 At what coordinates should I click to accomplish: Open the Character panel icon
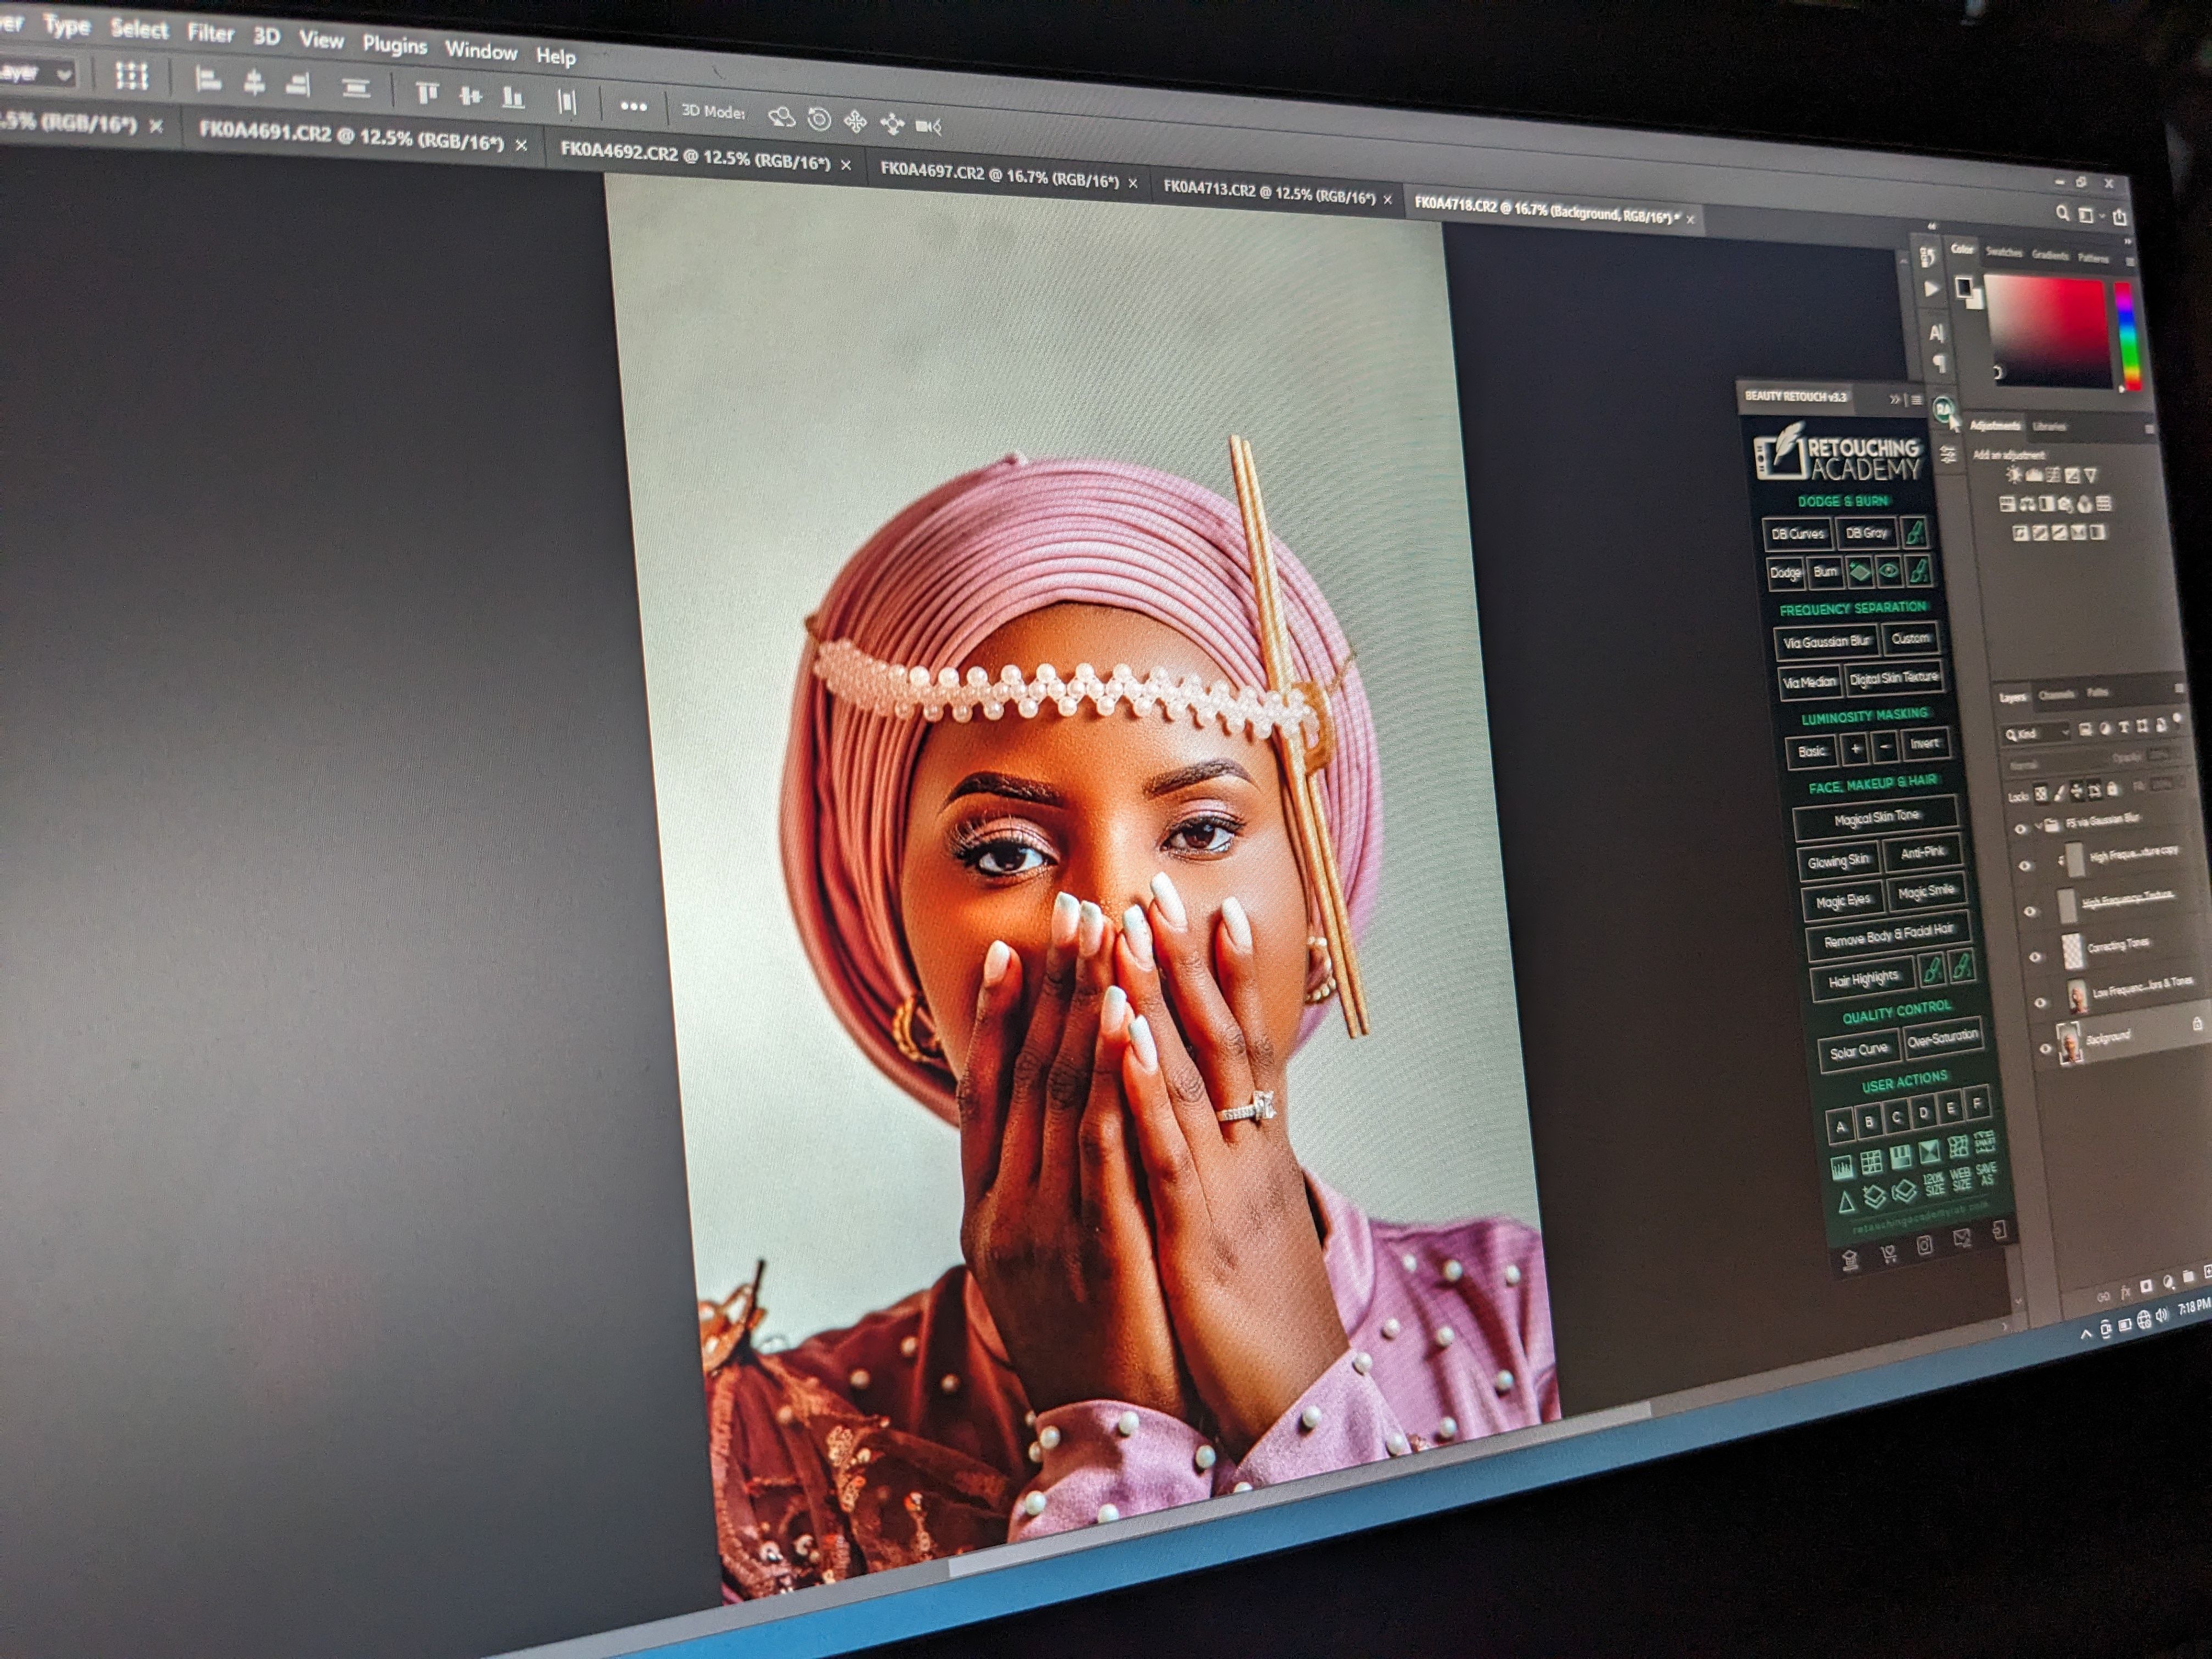pos(1936,333)
